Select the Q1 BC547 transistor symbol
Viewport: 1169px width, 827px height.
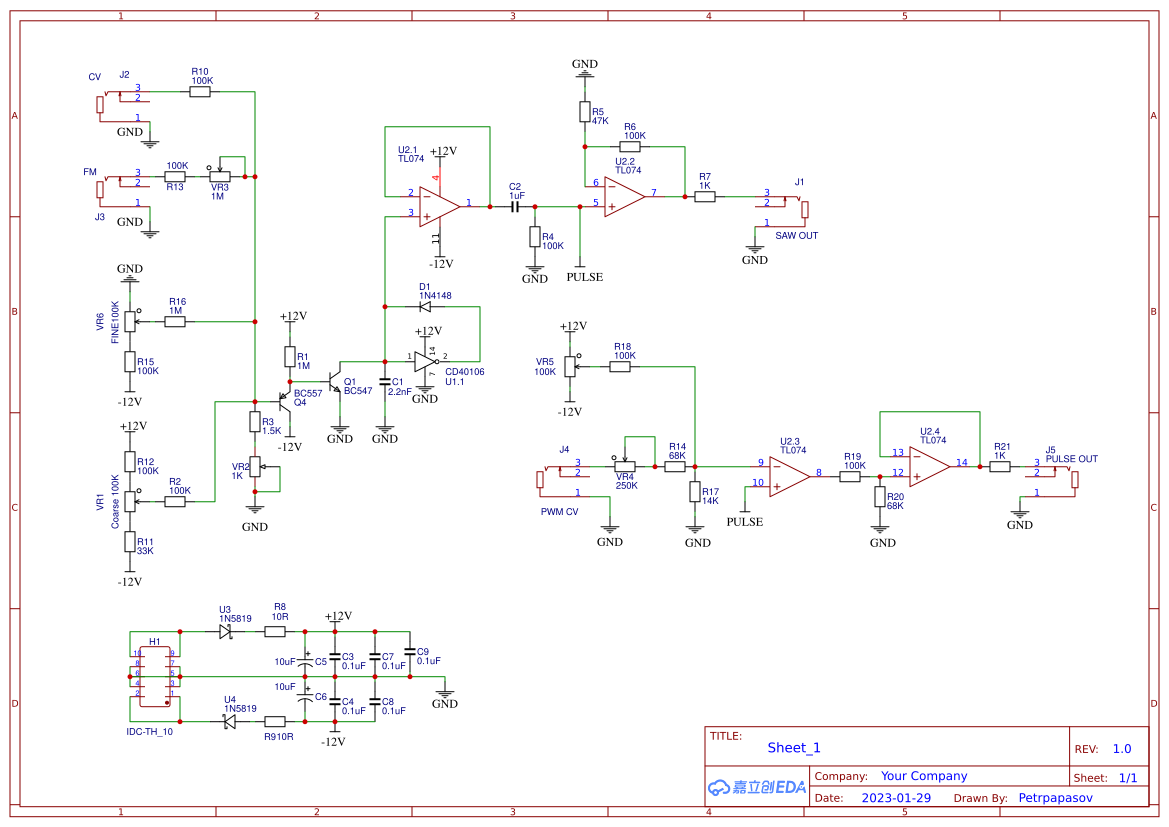pyautogui.click(x=335, y=380)
